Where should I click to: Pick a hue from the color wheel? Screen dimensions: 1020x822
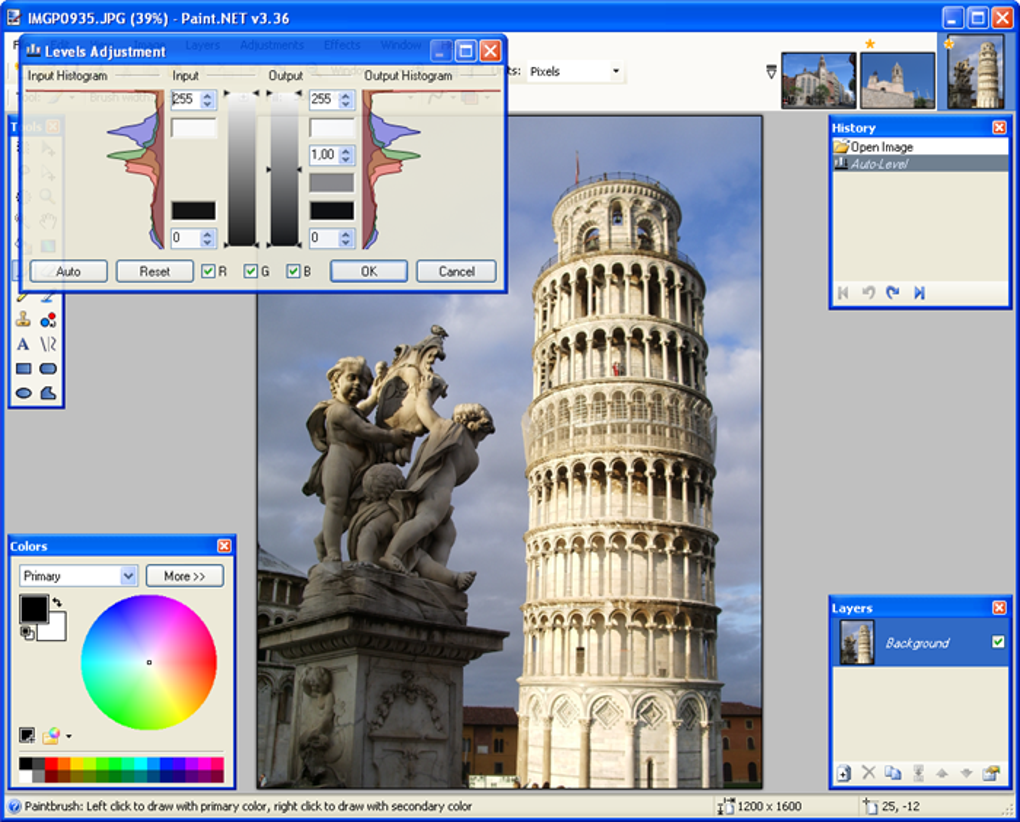point(148,662)
